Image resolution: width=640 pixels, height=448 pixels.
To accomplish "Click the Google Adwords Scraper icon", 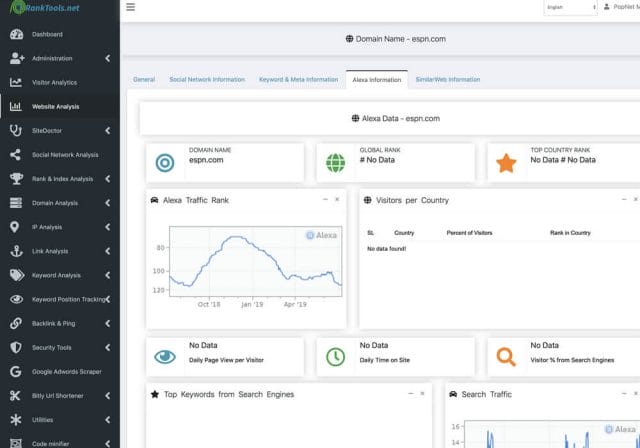I will pyautogui.click(x=15, y=371).
